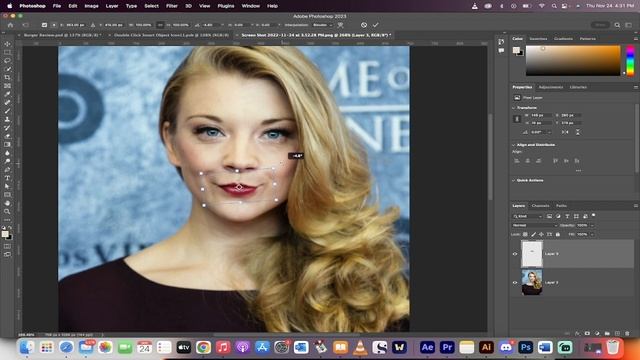
Task: Toggle width-height link in Properties Transform
Action: (x=517, y=119)
